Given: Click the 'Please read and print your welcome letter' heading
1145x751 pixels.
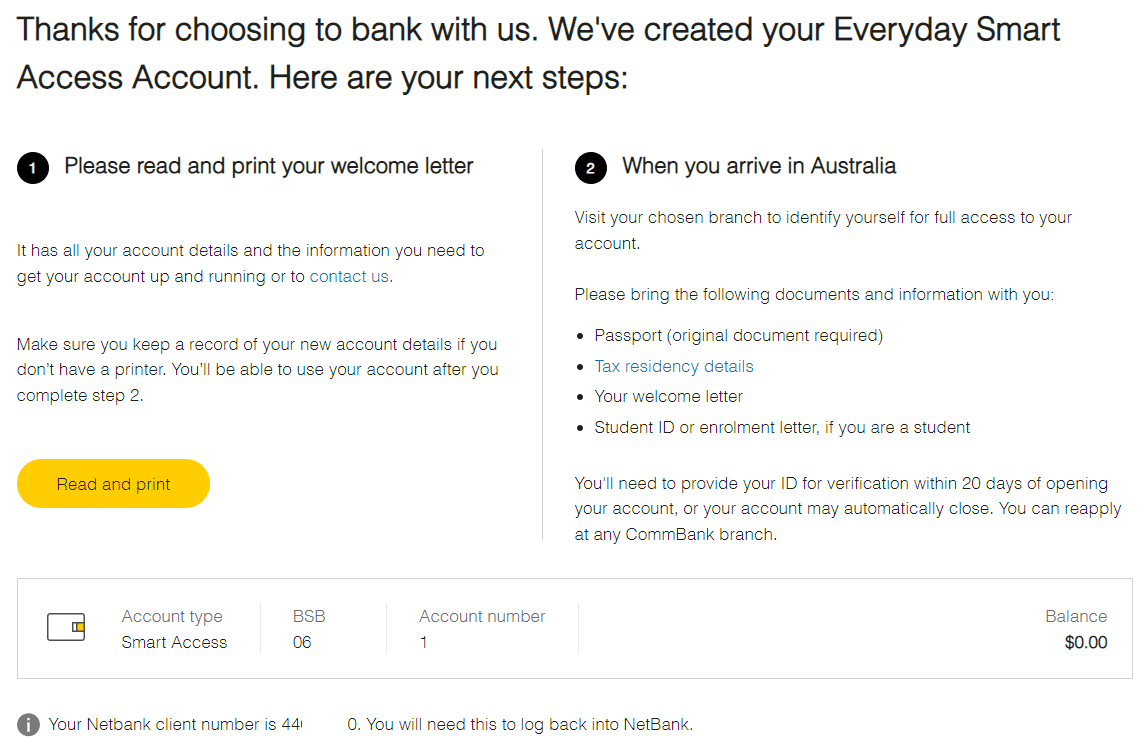Looking at the screenshot, I should click(x=269, y=166).
